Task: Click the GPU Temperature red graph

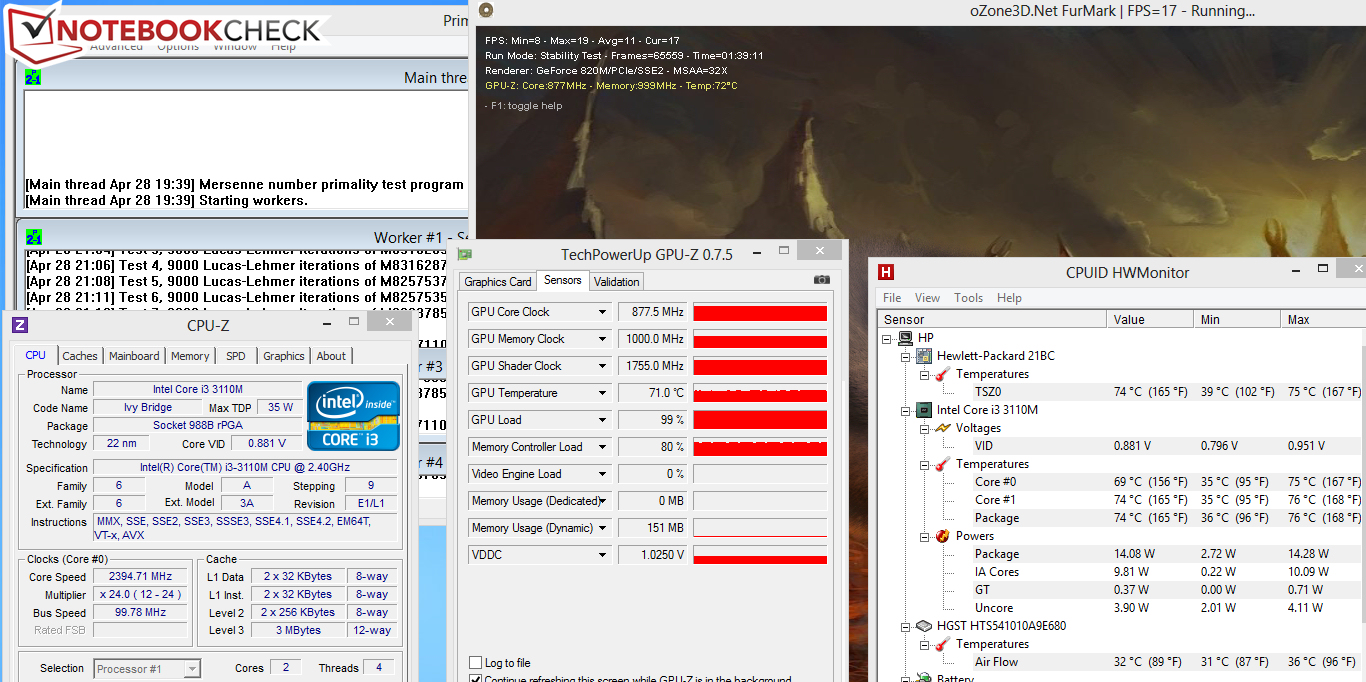Action: point(760,393)
